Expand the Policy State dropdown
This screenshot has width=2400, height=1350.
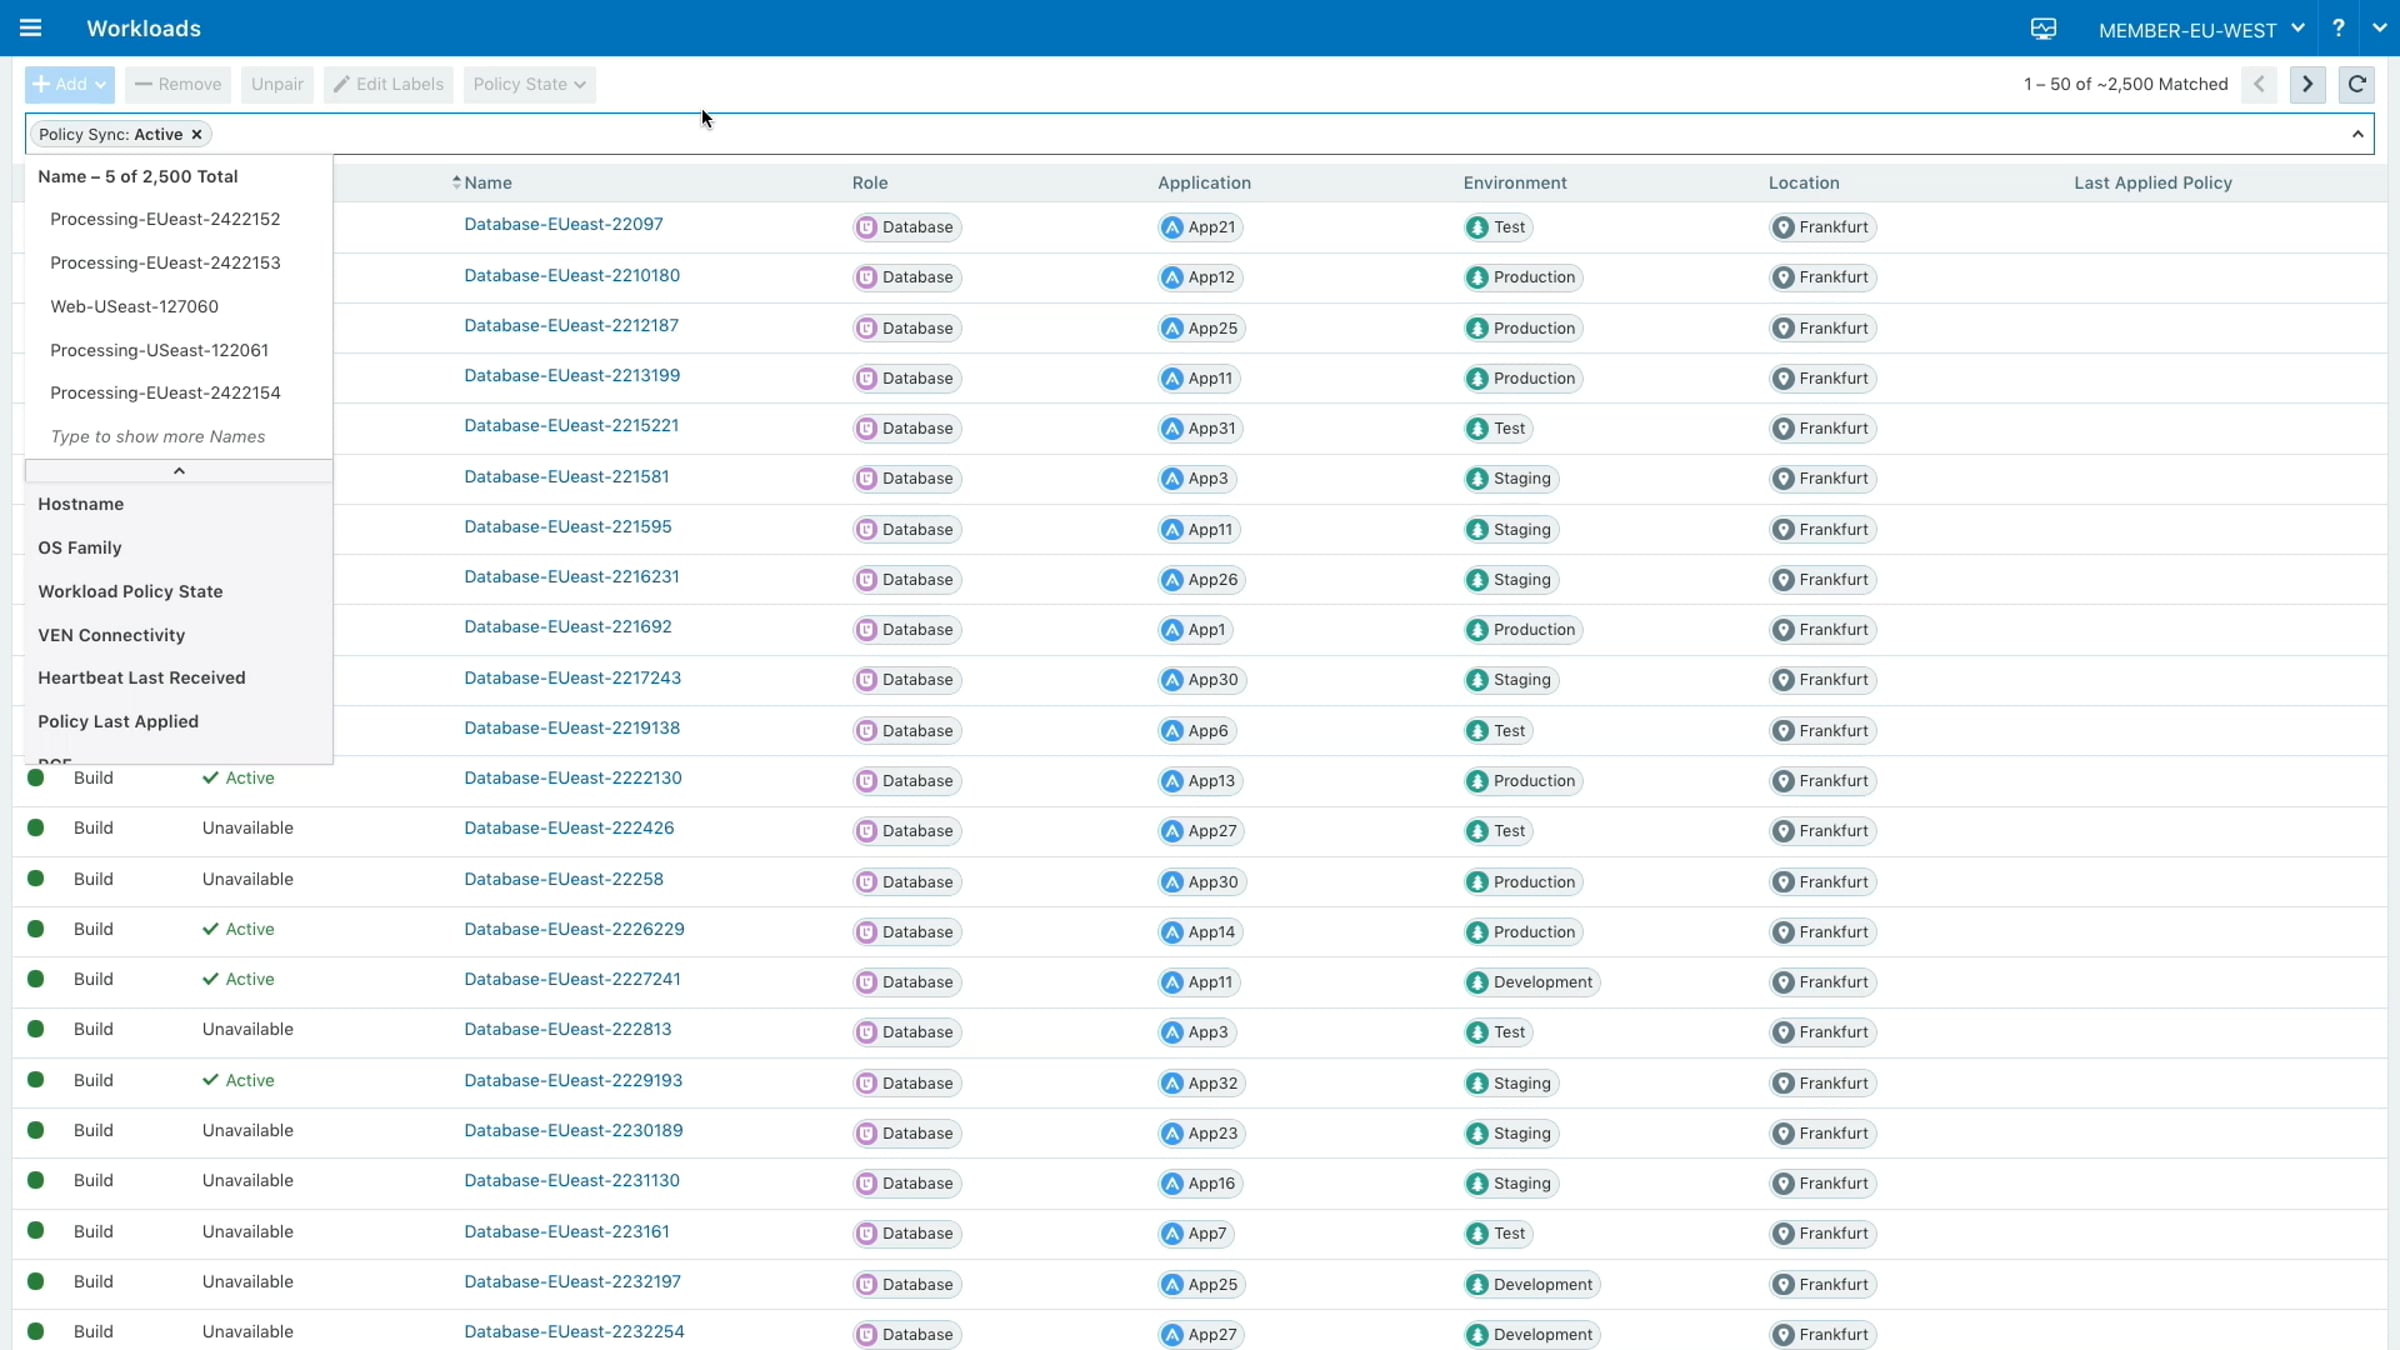pos(529,84)
